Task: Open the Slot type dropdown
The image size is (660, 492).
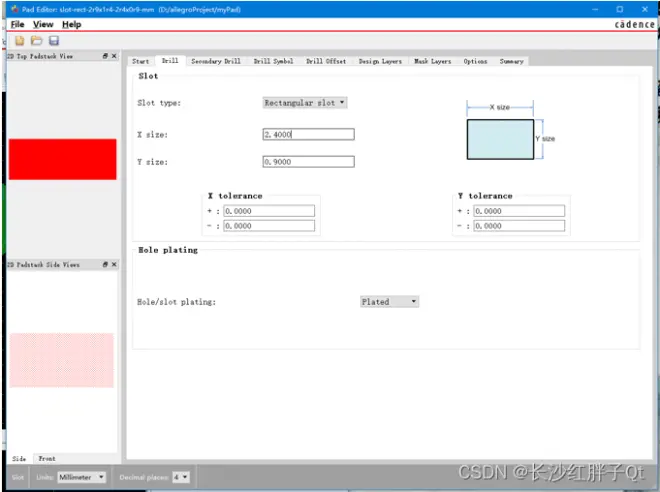Action: tap(305, 103)
